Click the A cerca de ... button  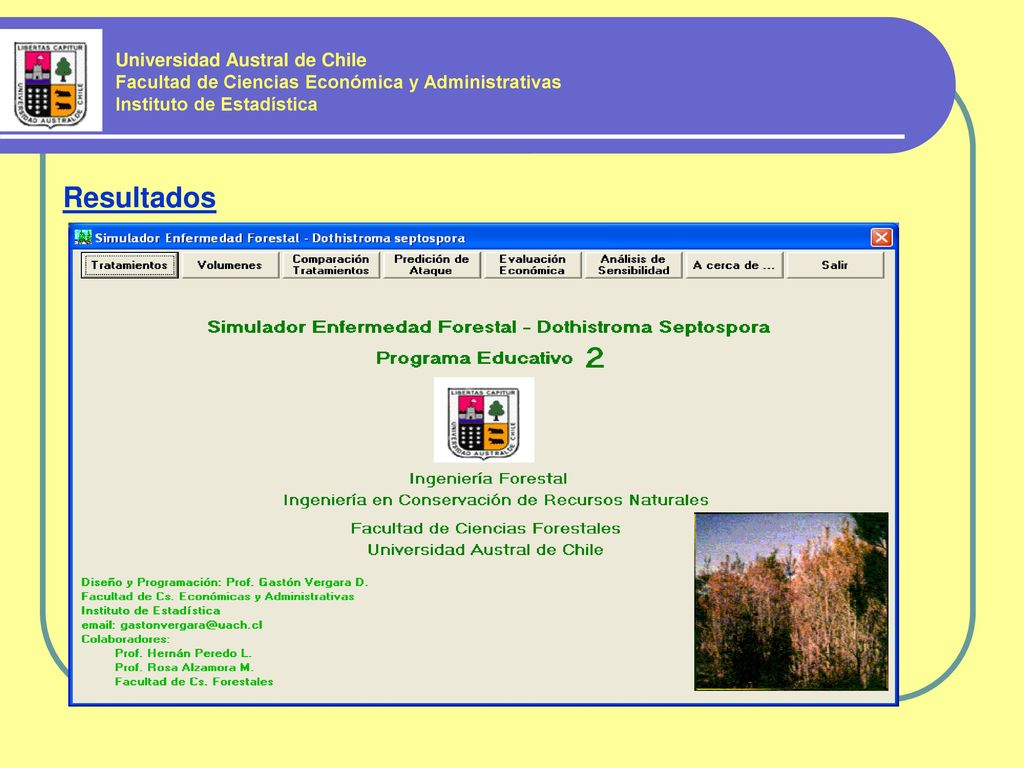click(734, 265)
